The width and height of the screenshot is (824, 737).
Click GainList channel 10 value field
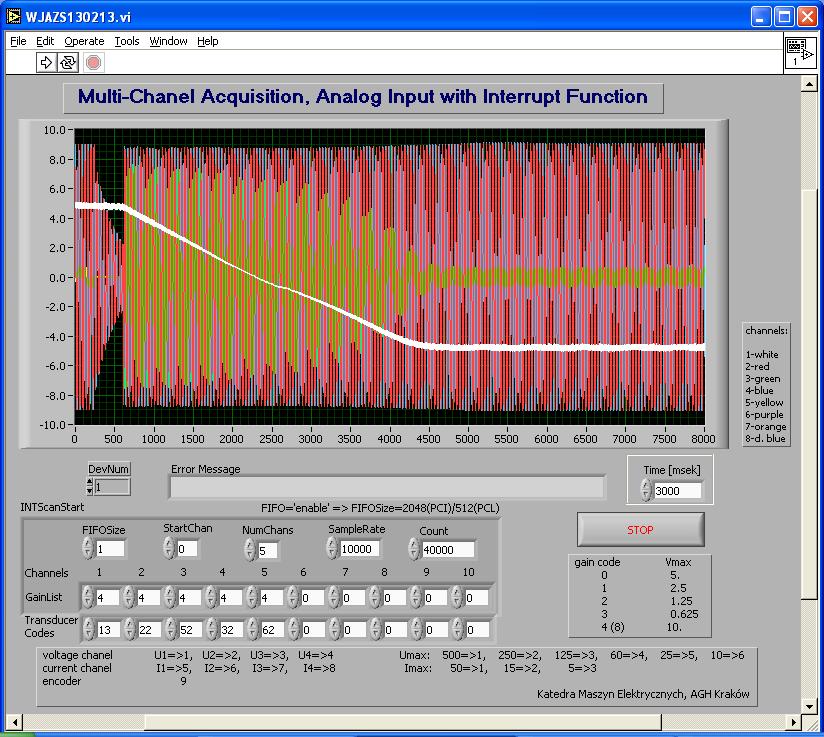(x=477, y=598)
